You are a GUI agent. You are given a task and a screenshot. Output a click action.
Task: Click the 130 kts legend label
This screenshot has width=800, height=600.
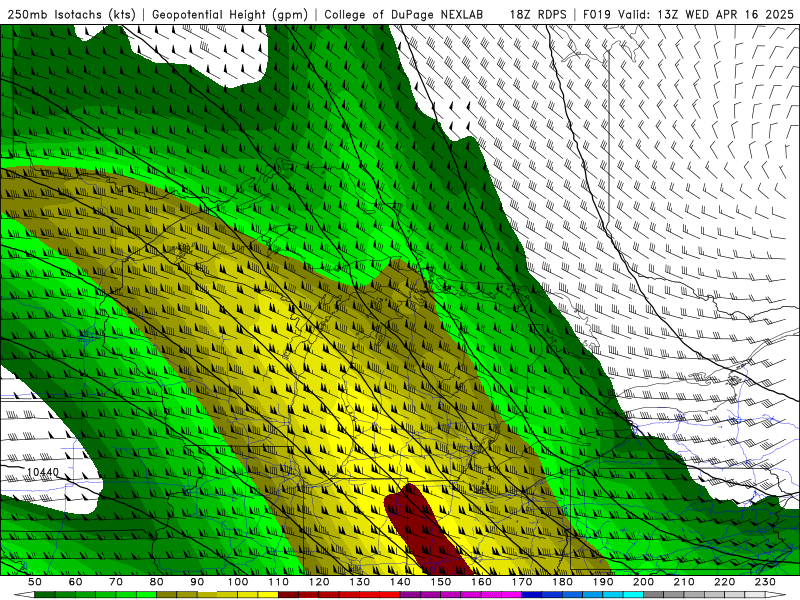point(360,582)
